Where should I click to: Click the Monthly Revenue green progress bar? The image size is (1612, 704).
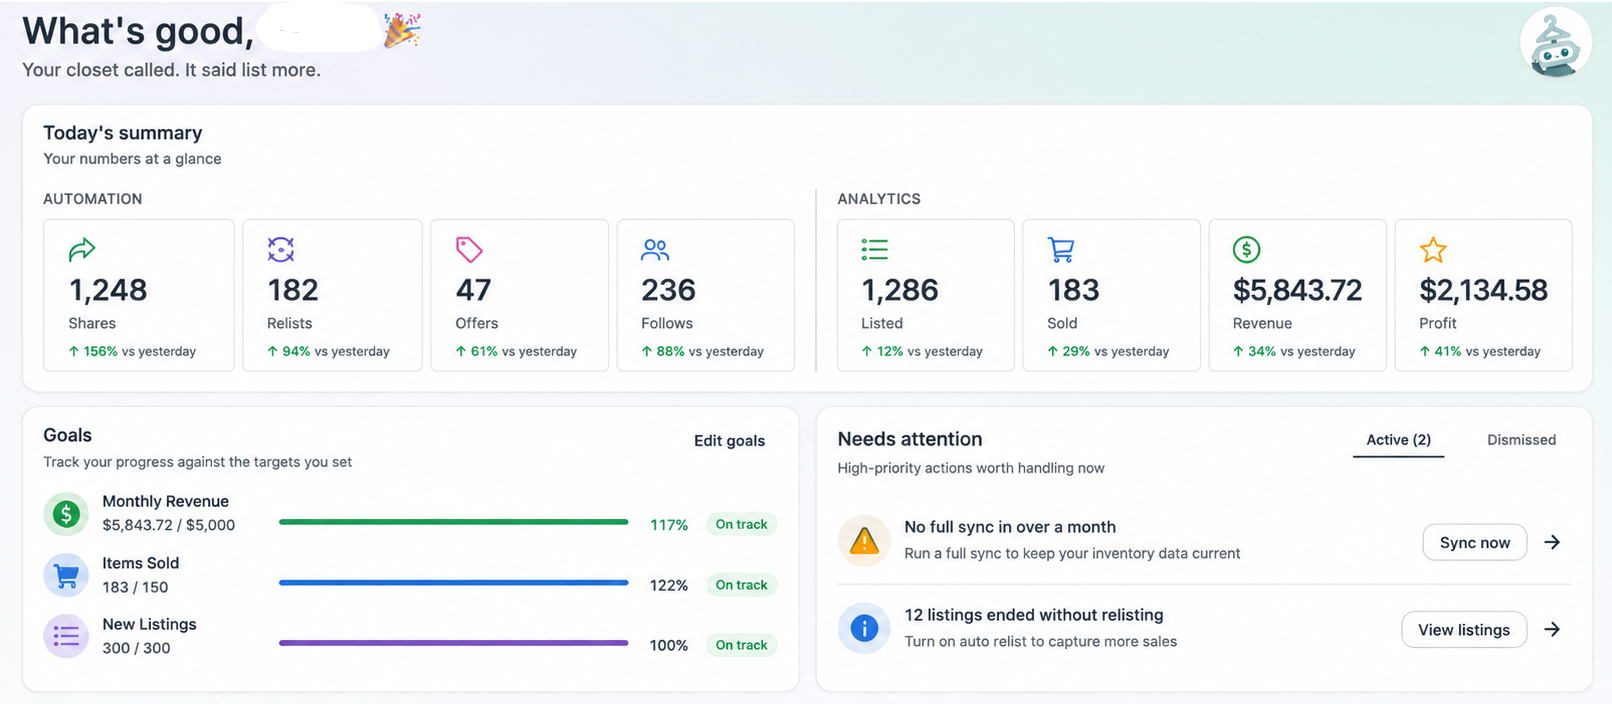[x=453, y=522]
